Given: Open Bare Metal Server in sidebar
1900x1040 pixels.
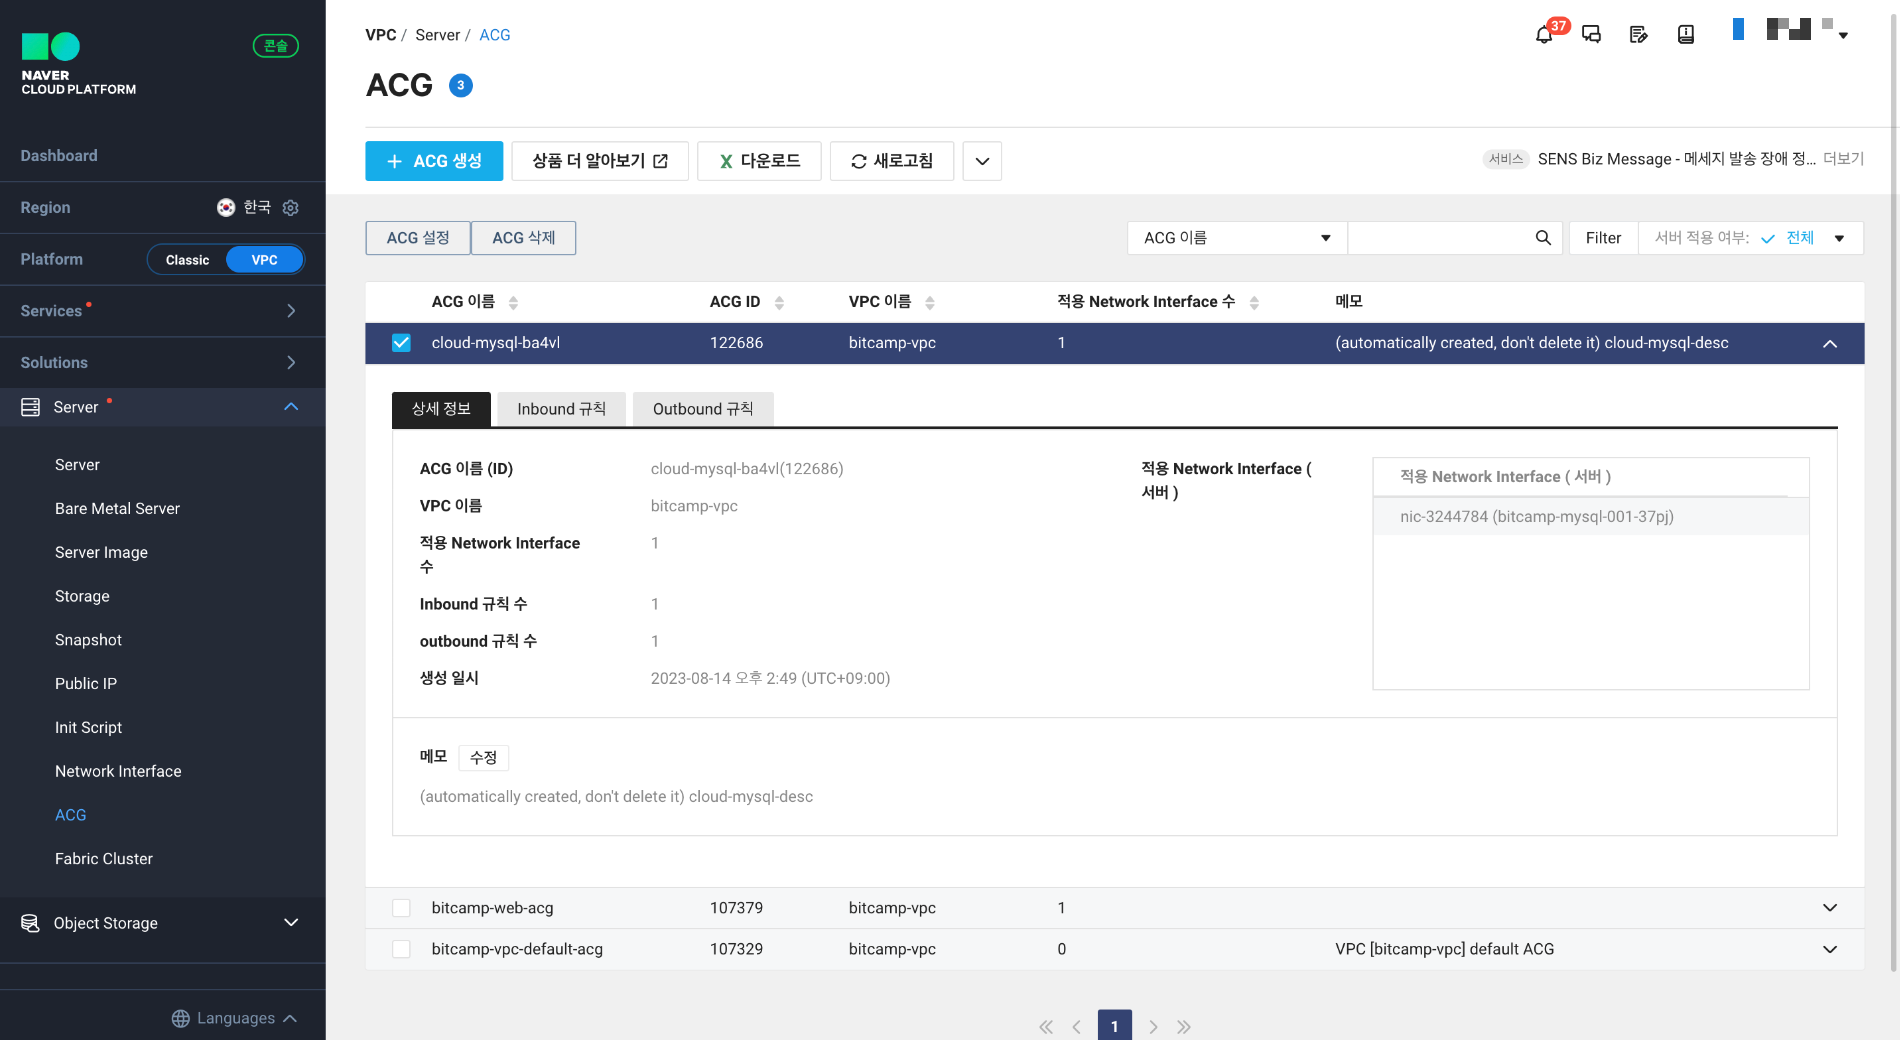Looking at the screenshot, I should [x=117, y=509].
